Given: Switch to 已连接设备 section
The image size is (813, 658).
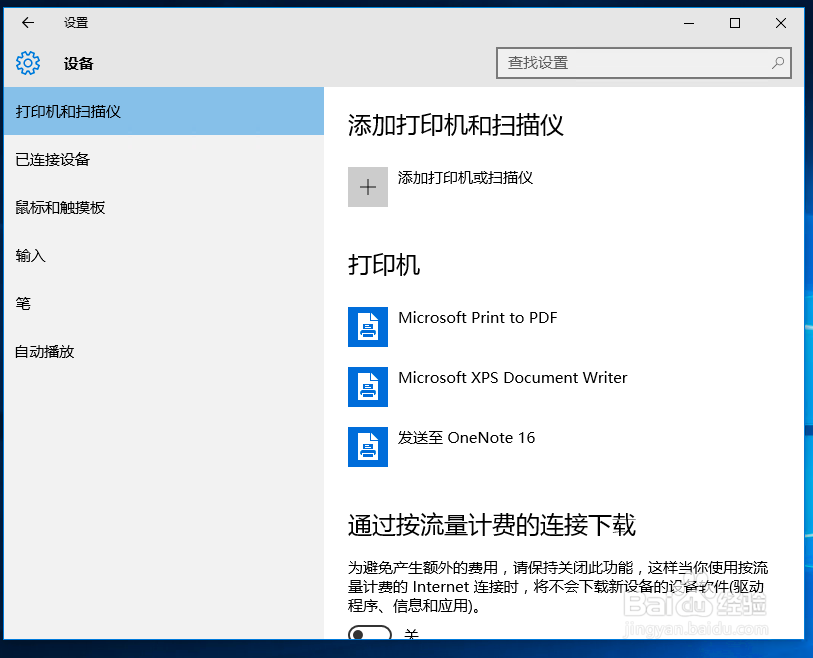Looking at the screenshot, I should 55,159.
